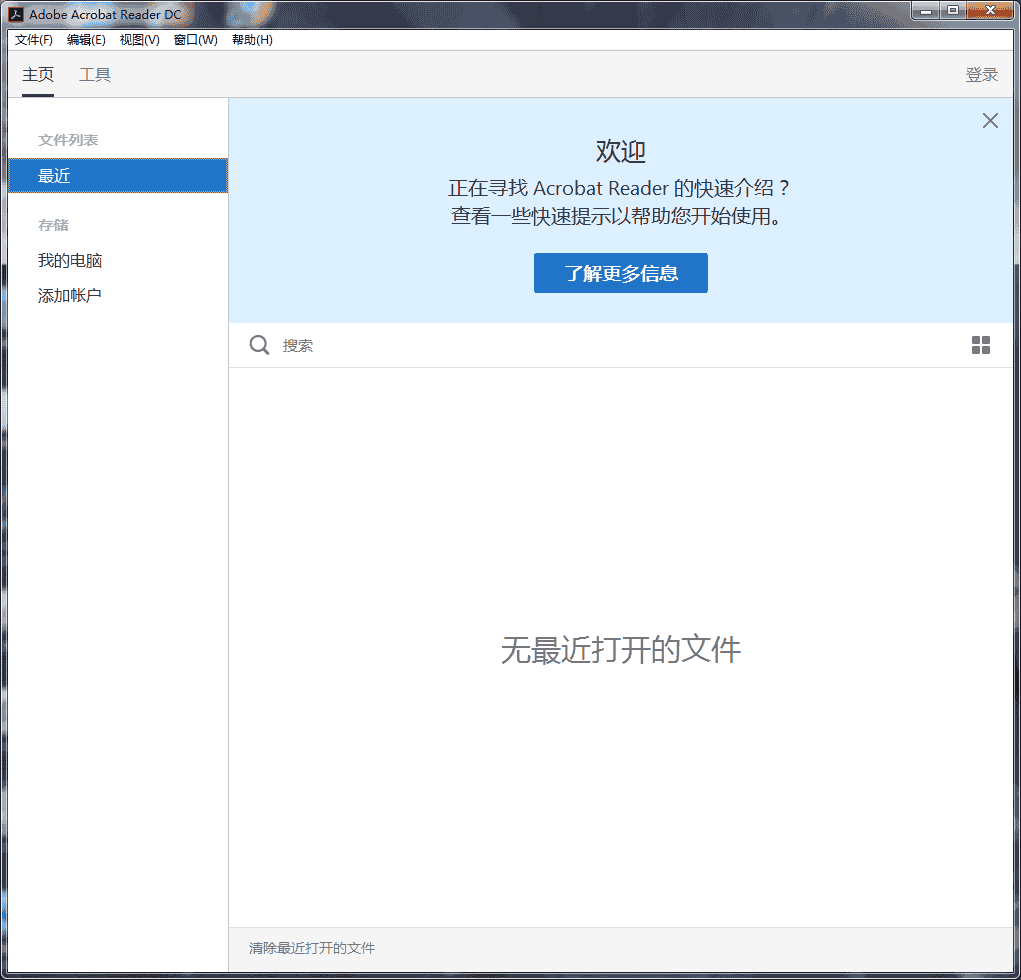This screenshot has width=1021, height=980.
Task: Click 添加帐户 in the sidebar
Action: [70, 296]
